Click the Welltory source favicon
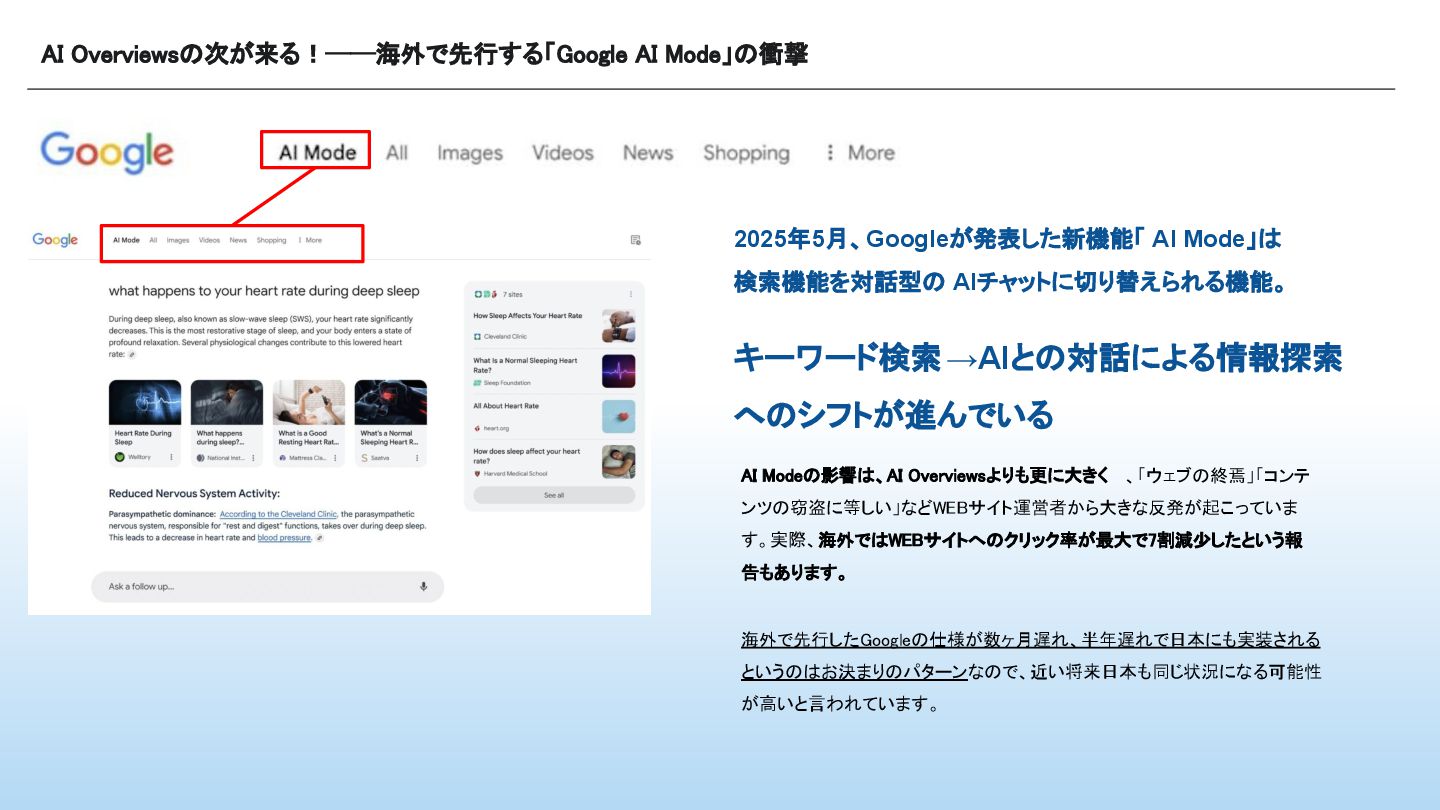The width and height of the screenshot is (1440, 810). point(120,458)
